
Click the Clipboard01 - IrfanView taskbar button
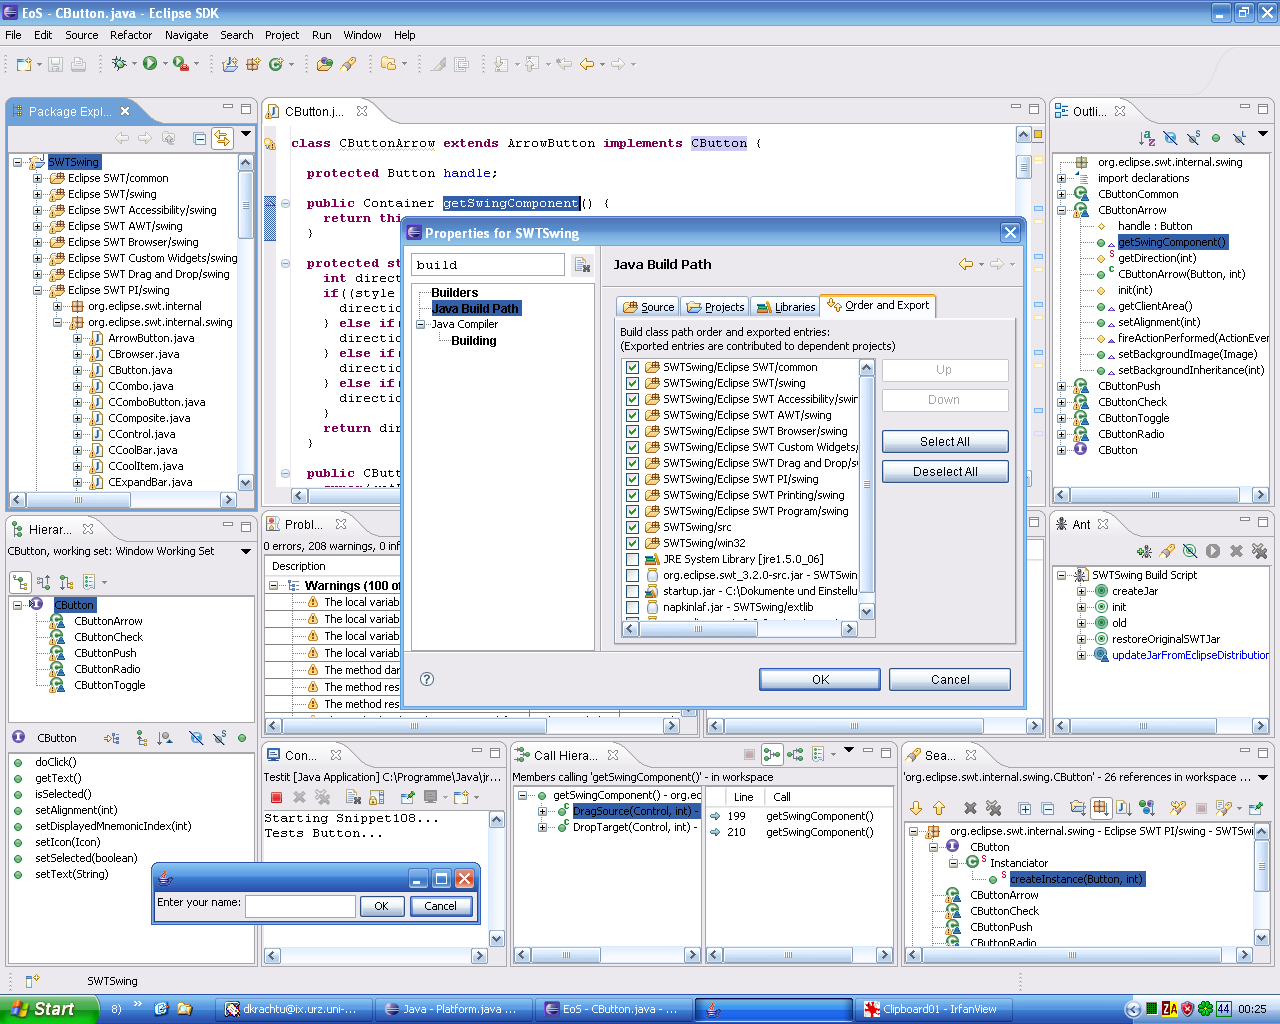coord(936,1009)
